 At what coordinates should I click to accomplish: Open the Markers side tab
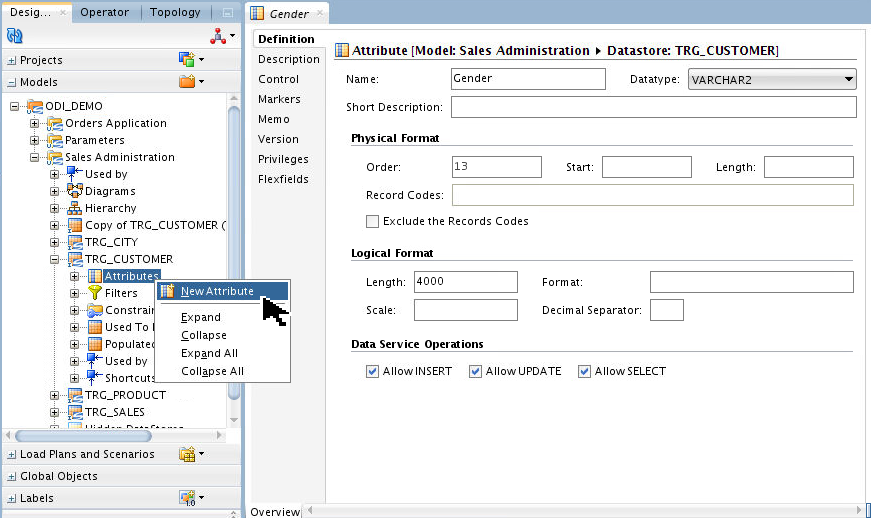click(279, 99)
